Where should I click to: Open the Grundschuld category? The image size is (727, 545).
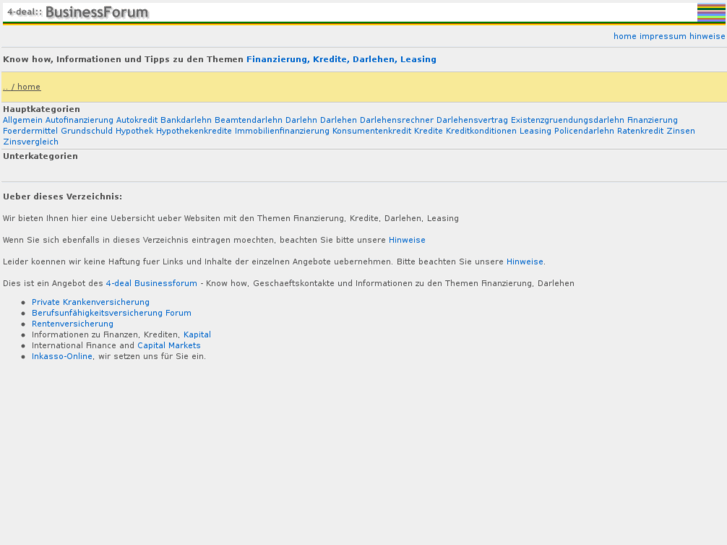(x=87, y=131)
